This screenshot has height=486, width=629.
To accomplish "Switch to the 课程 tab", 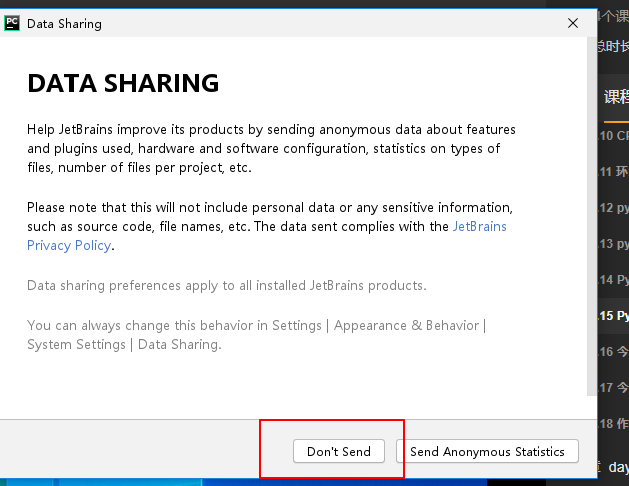I will click(x=615, y=97).
